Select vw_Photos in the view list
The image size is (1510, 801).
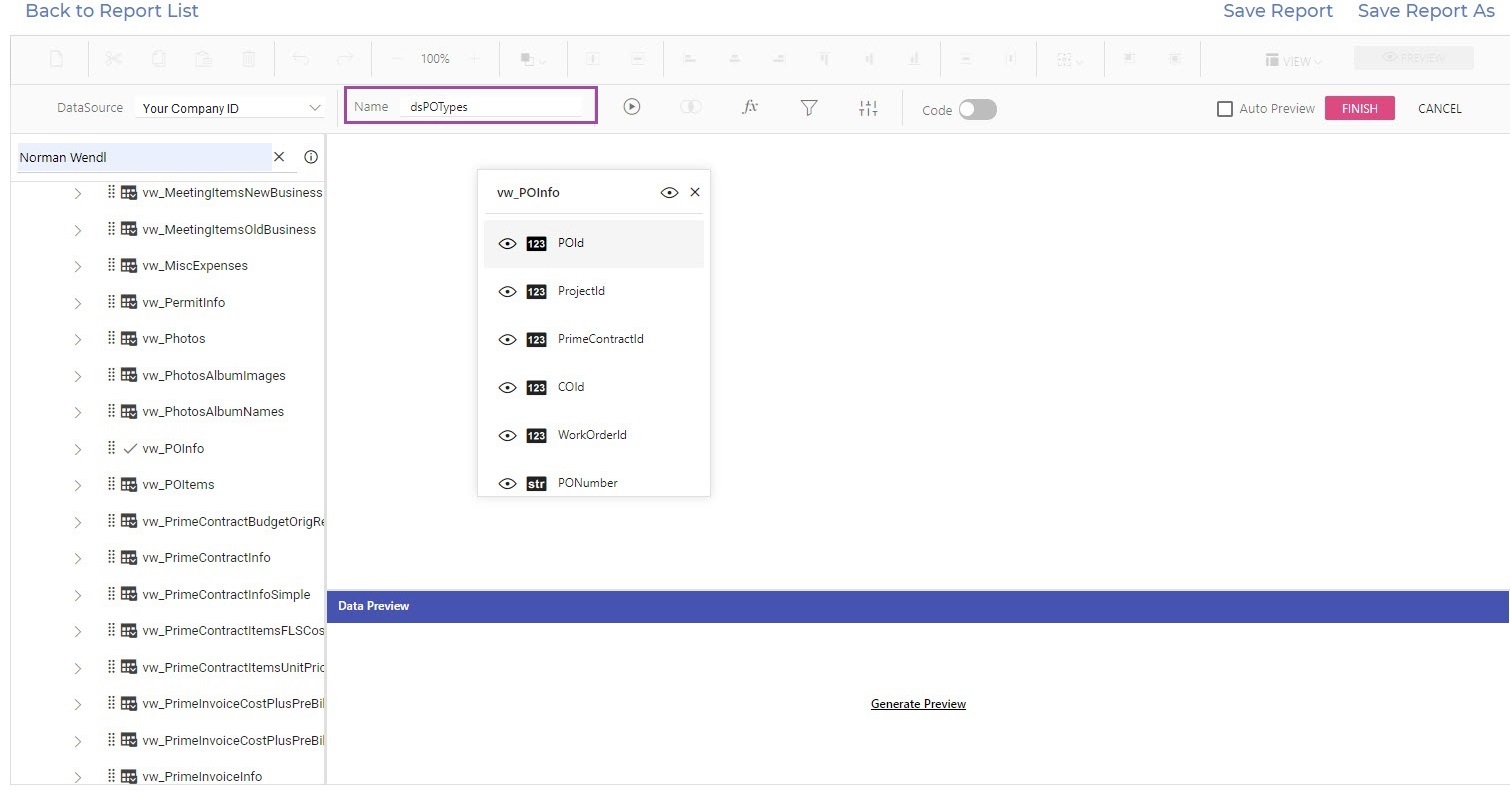[174, 339]
